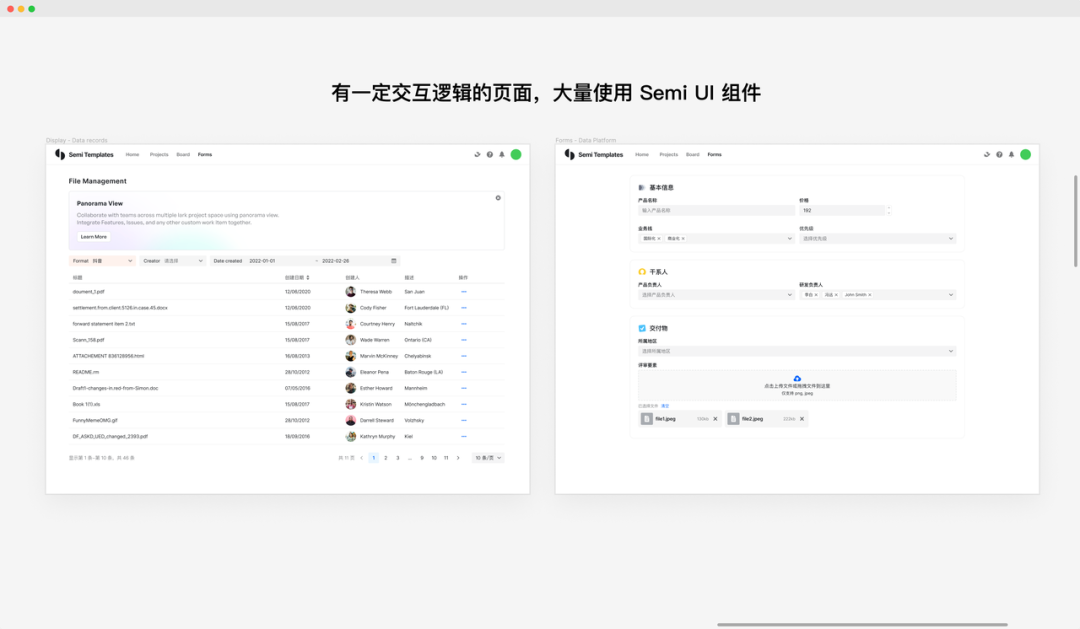Screen dimensions: 1080x629
Task: Click the cloud upload icon in 评审要素 area
Action: click(x=797, y=377)
